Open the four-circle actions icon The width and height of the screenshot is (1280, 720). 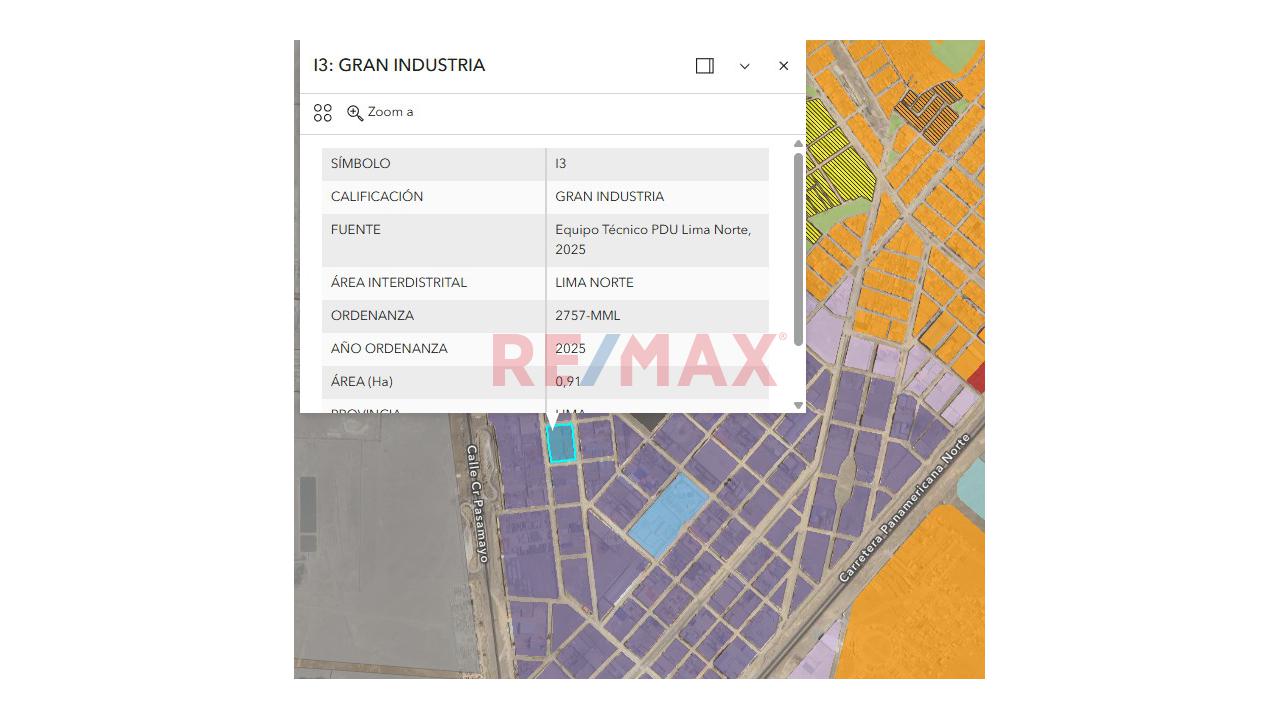pyautogui.click(x=322, y=113)
